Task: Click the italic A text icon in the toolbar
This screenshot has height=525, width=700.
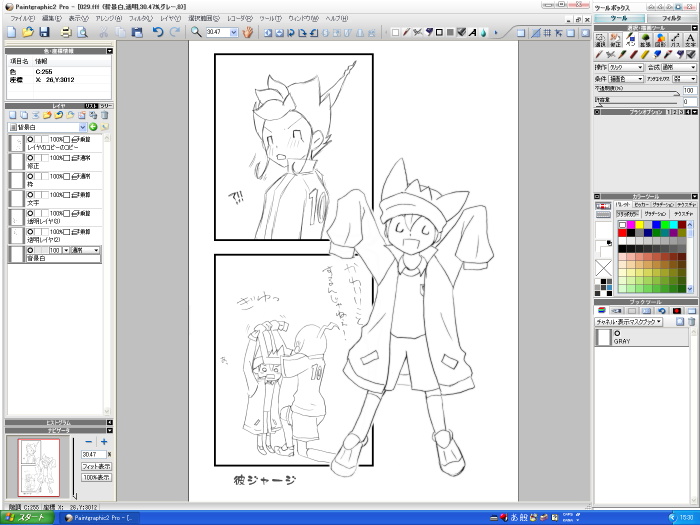Action: coord(472,33)
